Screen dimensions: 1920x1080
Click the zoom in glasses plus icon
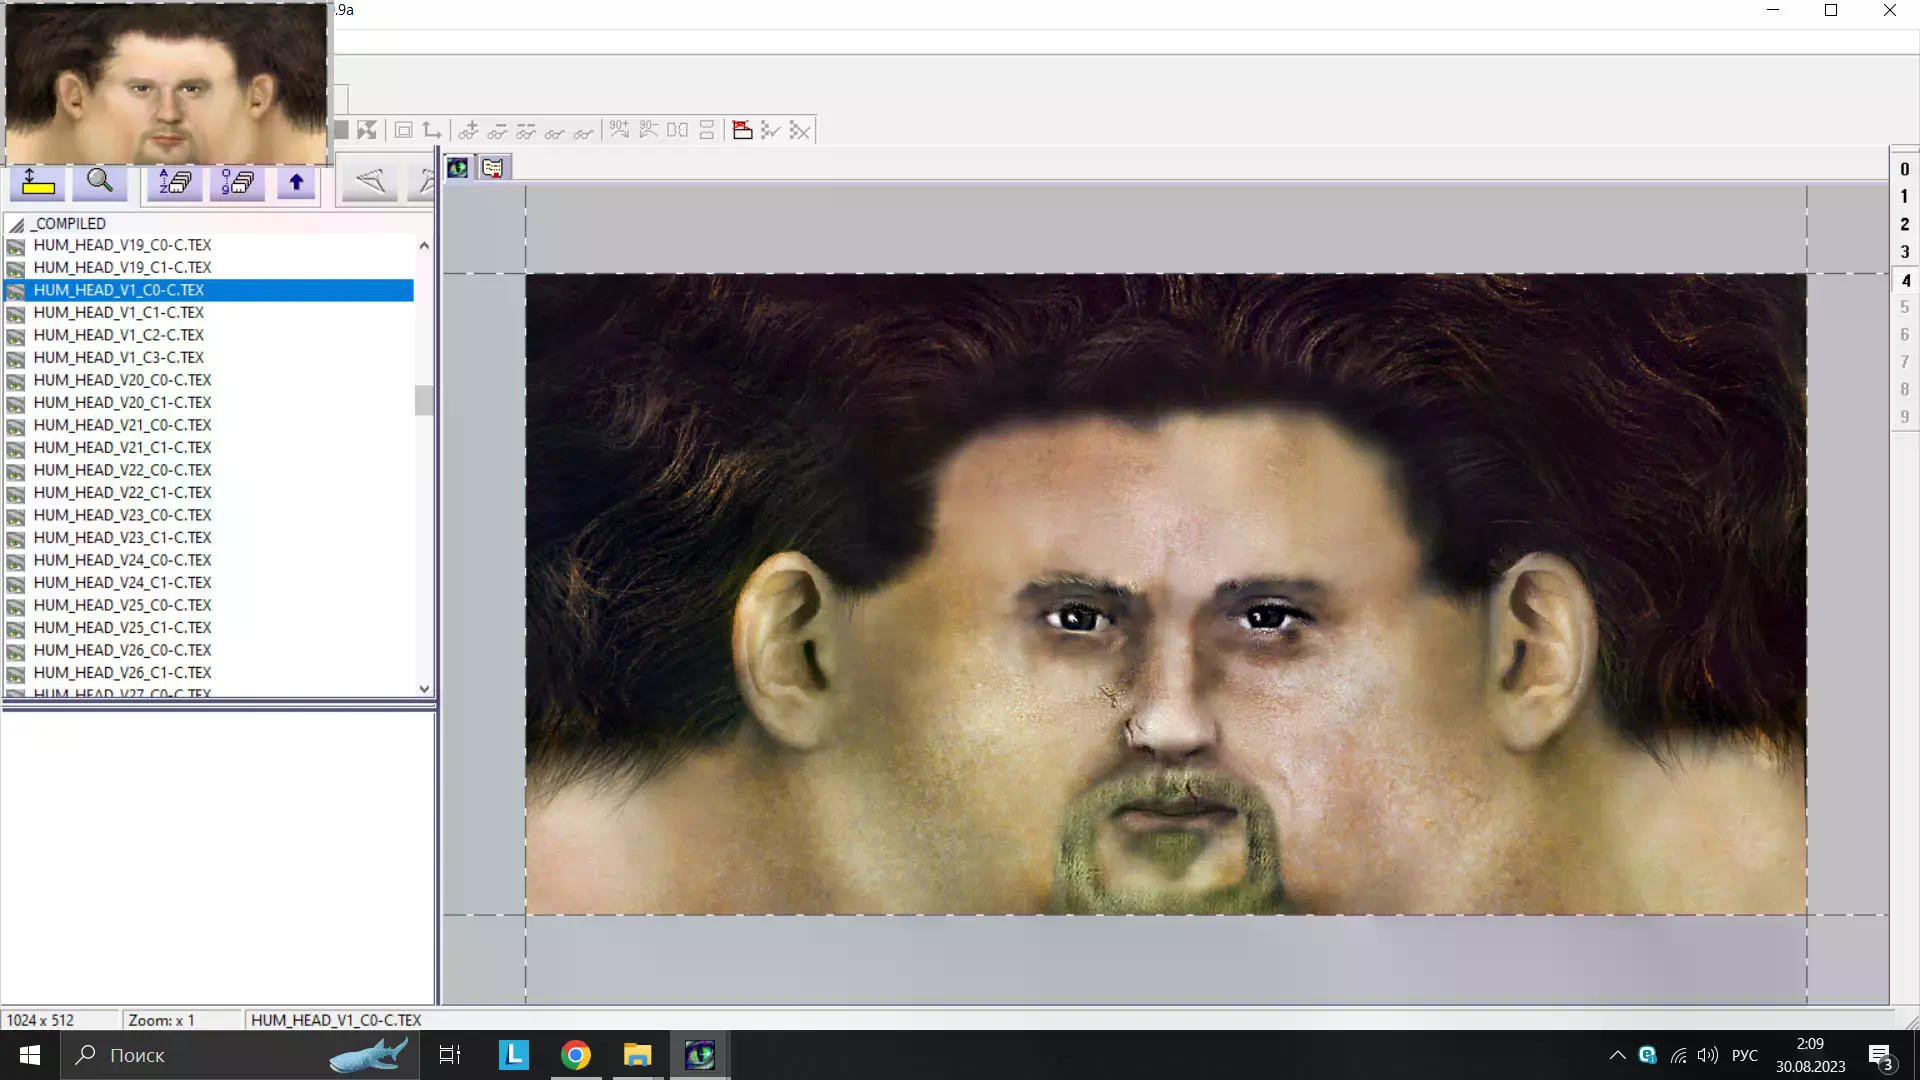point(468,130)
